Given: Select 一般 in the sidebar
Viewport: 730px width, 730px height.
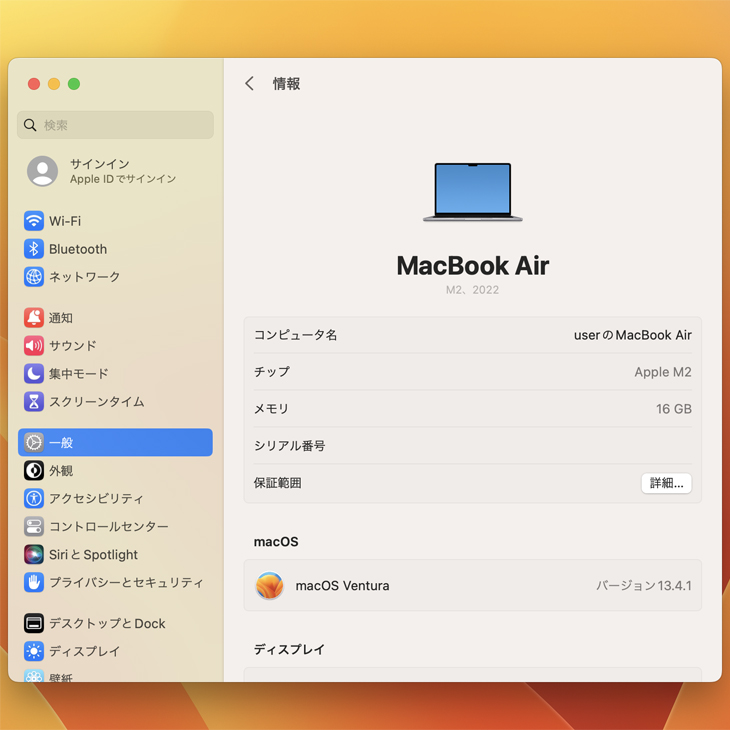Looking at the screenshot, I should pyautogui.click(x=115, y=443).
